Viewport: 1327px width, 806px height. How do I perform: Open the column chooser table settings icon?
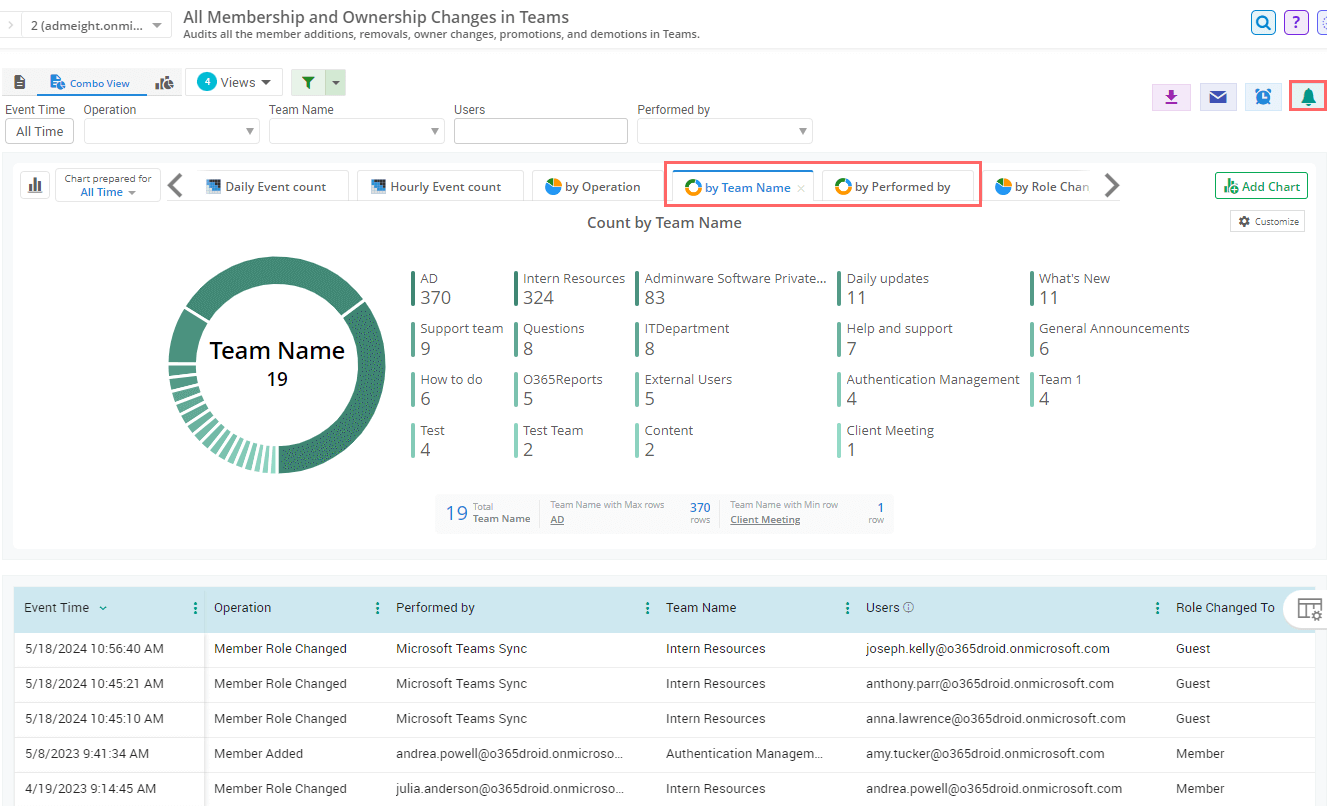point(1309,609)
